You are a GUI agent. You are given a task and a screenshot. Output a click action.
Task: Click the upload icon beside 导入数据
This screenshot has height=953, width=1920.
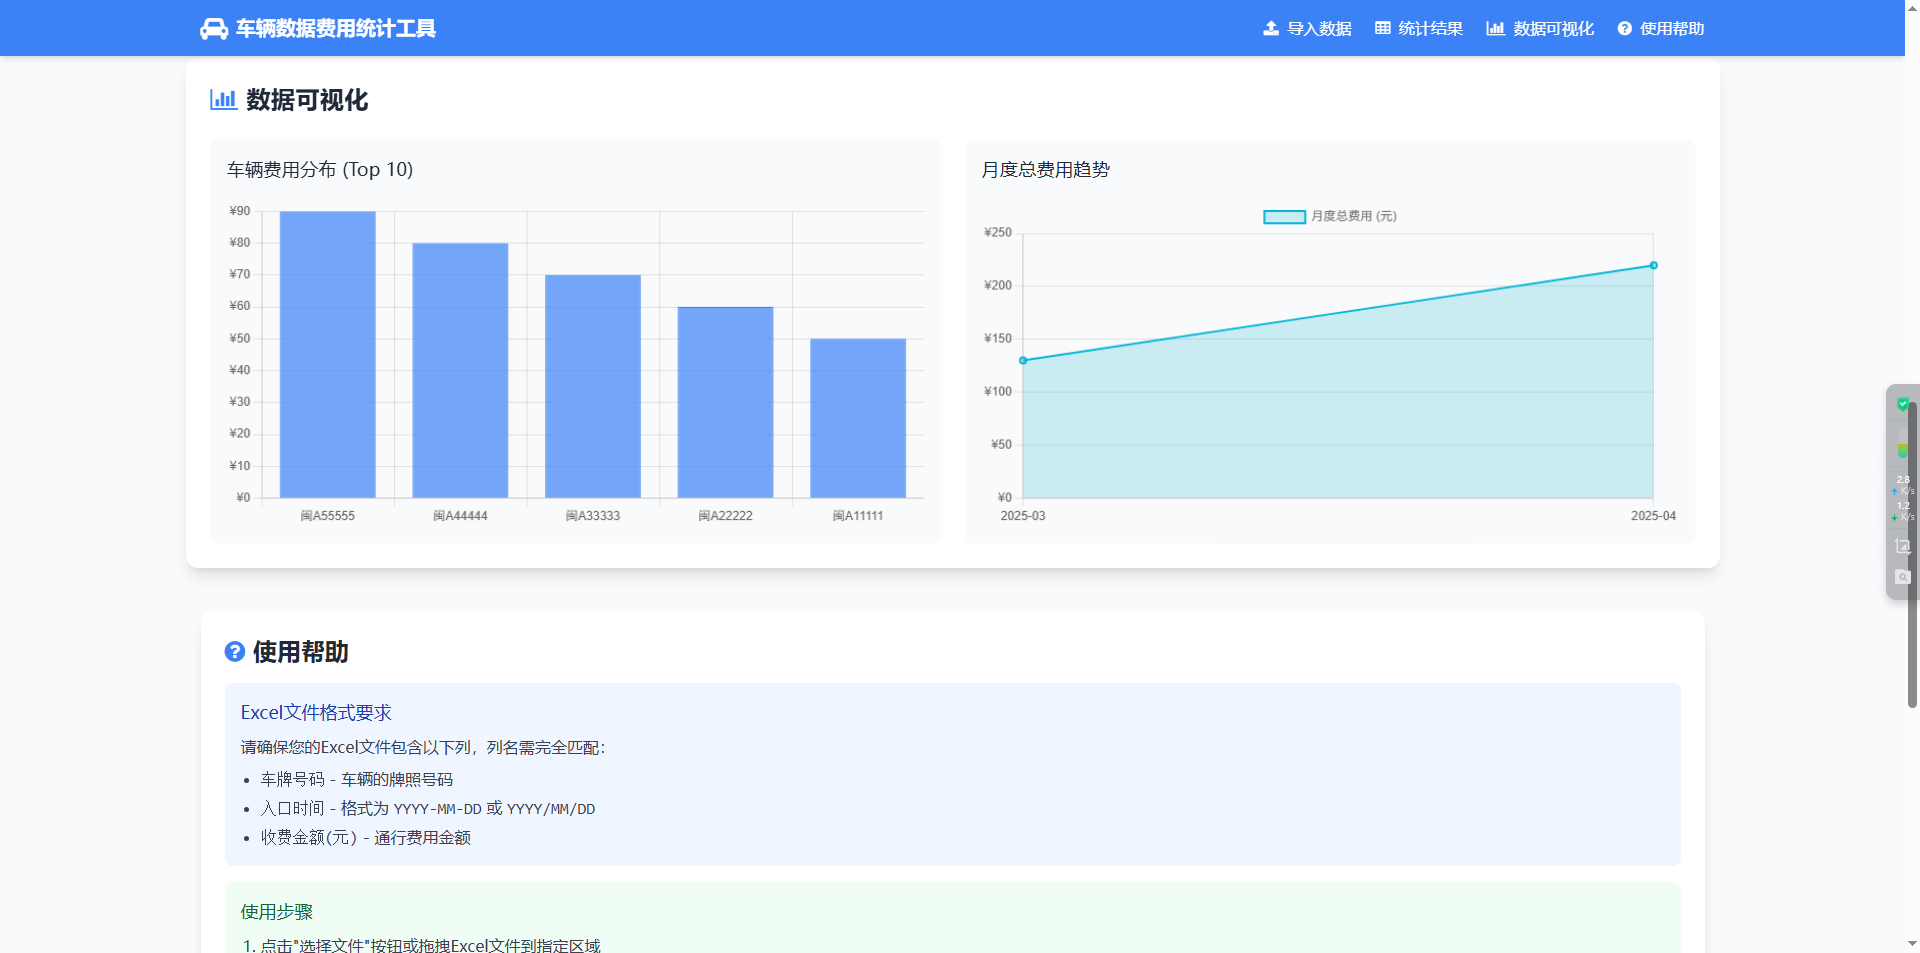(x=1271, y=29)
